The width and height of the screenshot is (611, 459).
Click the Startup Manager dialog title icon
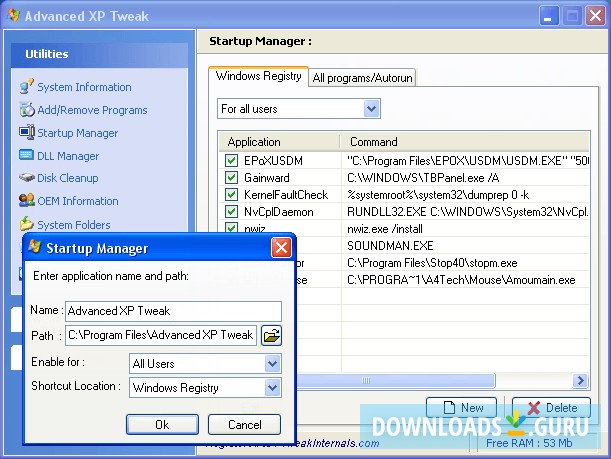35,247
